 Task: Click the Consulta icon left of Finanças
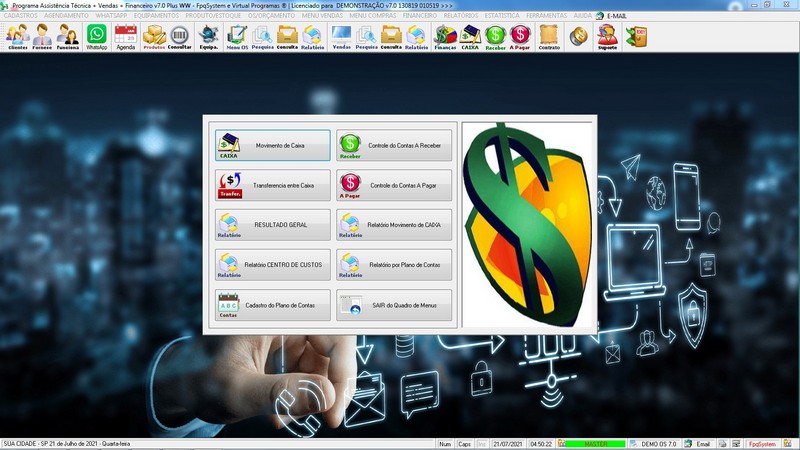[x=391, y=37]
